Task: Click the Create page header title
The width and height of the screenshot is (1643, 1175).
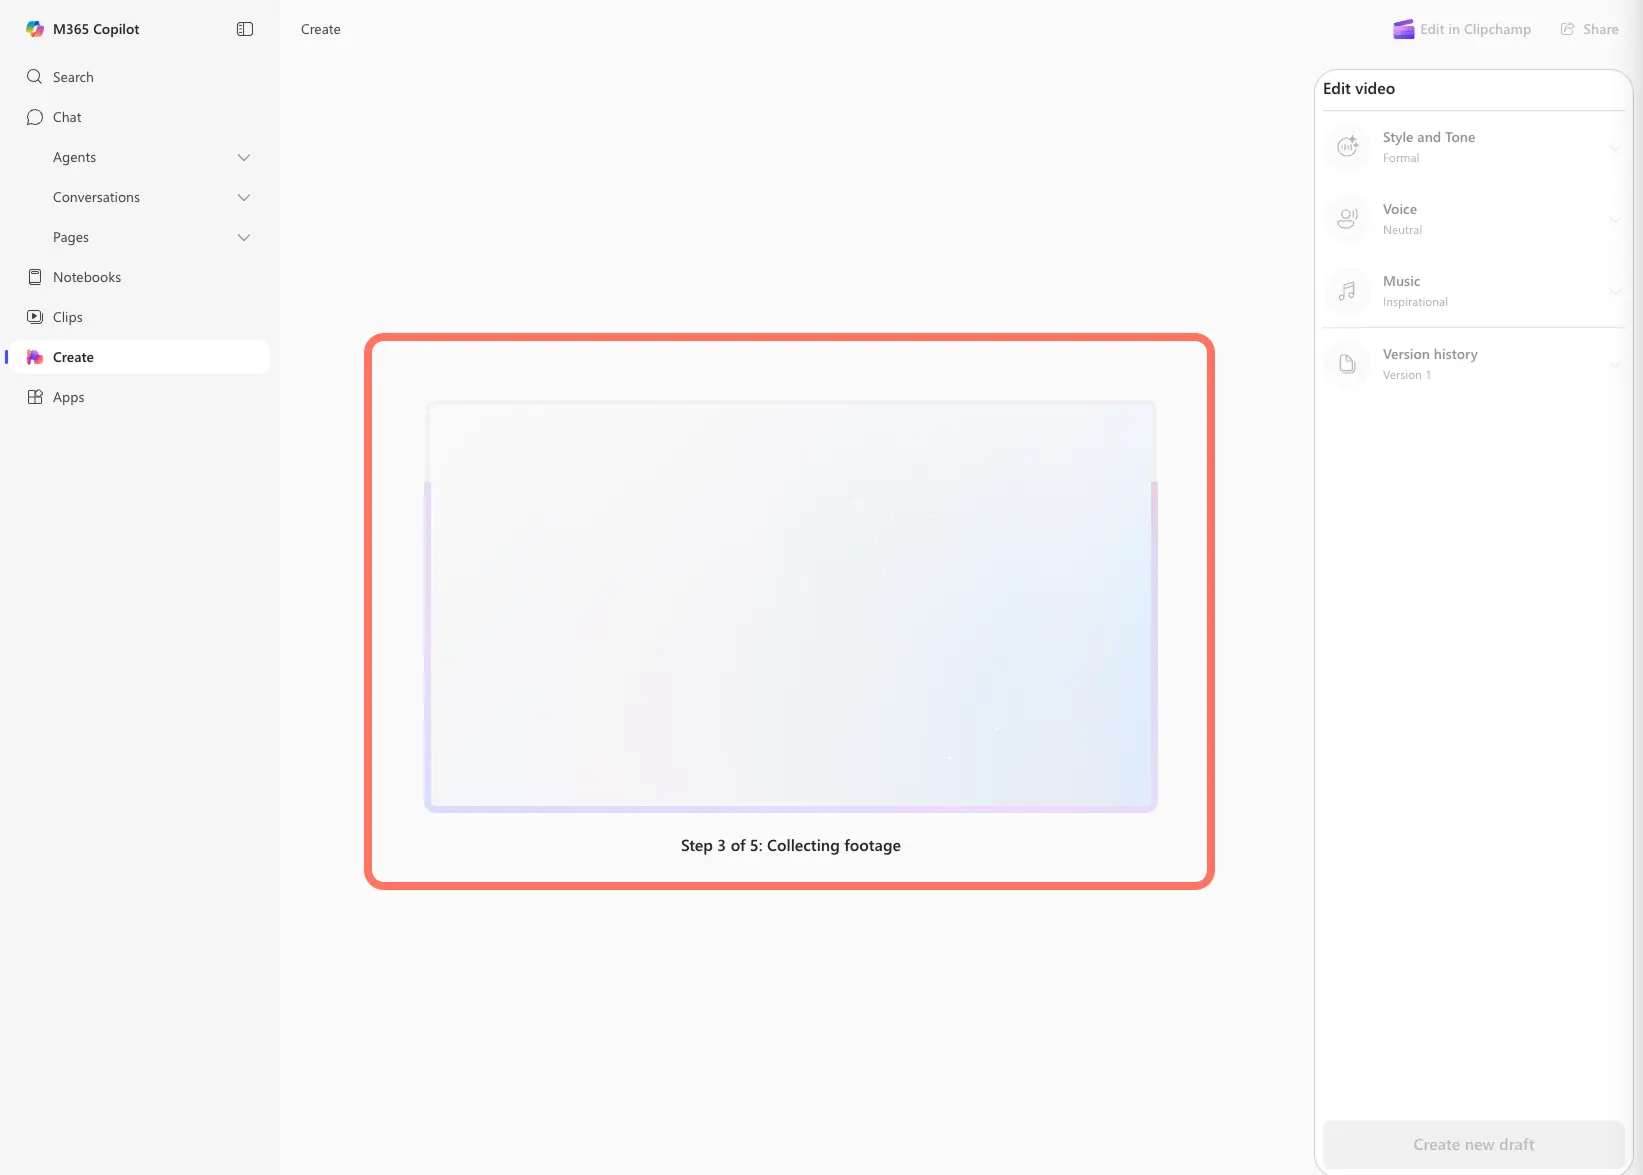Action: (x=320, y=29)
